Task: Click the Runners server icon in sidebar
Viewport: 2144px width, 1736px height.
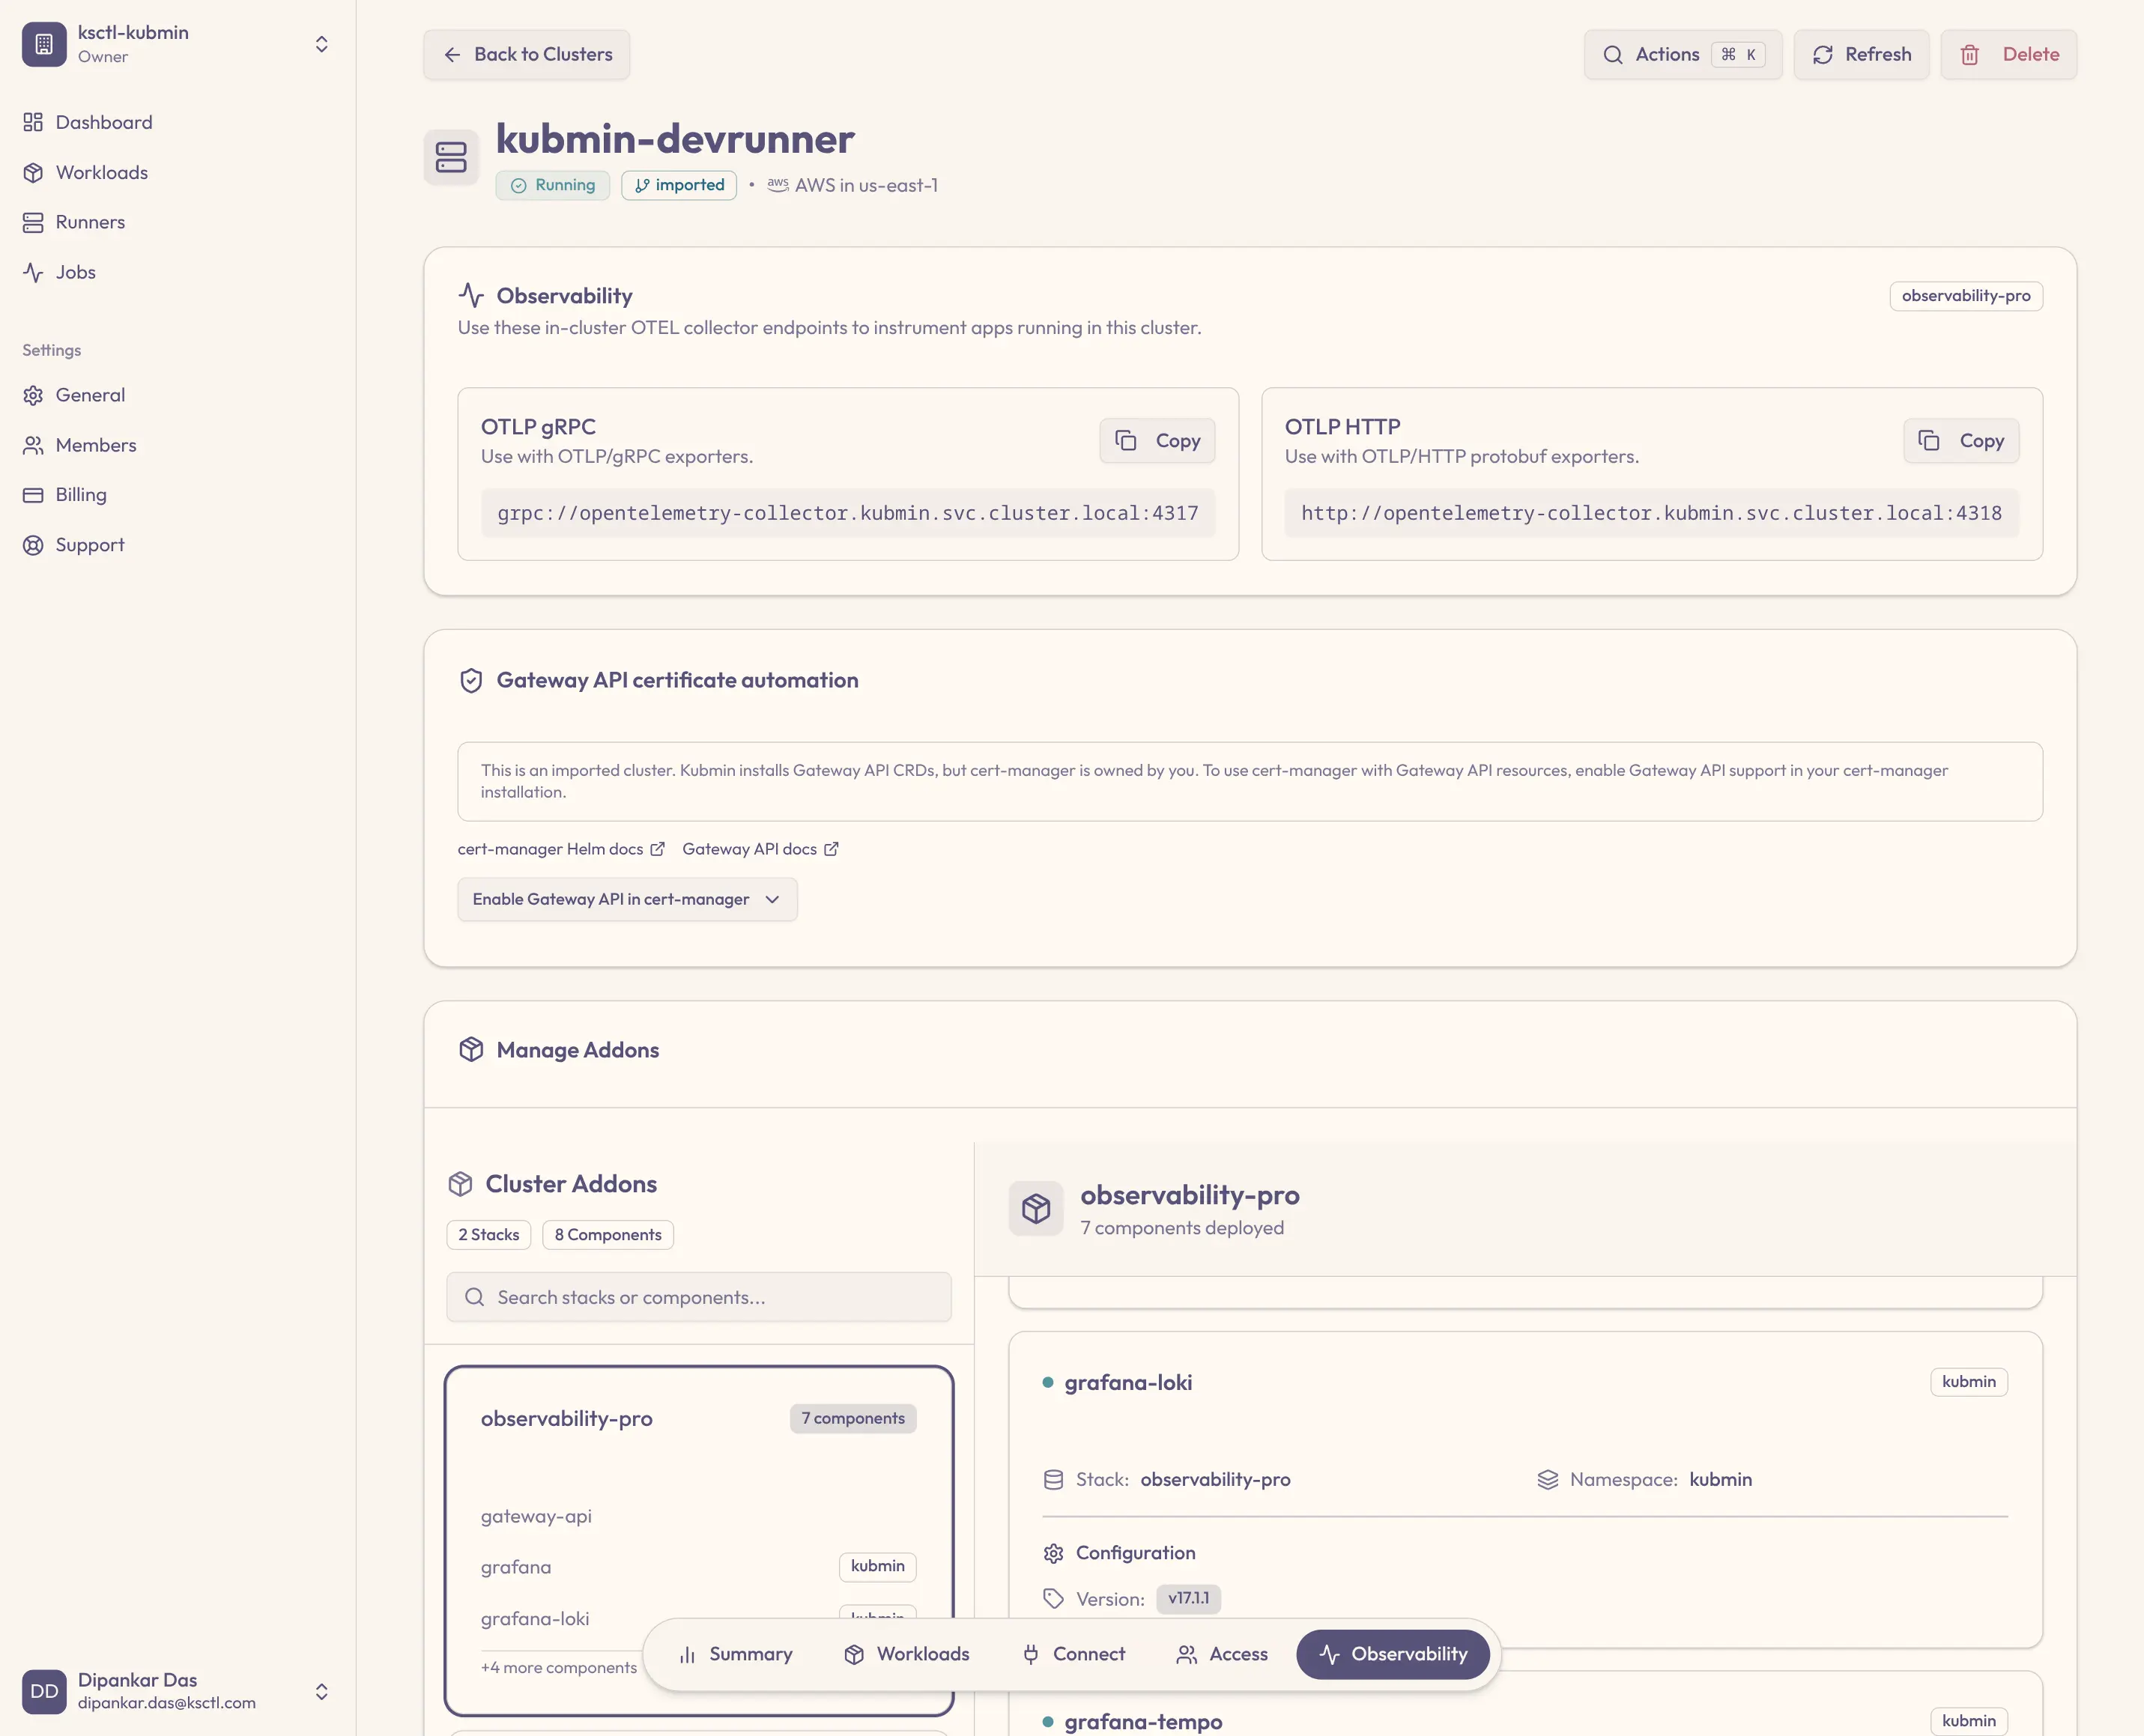Action: click(33, 222)
